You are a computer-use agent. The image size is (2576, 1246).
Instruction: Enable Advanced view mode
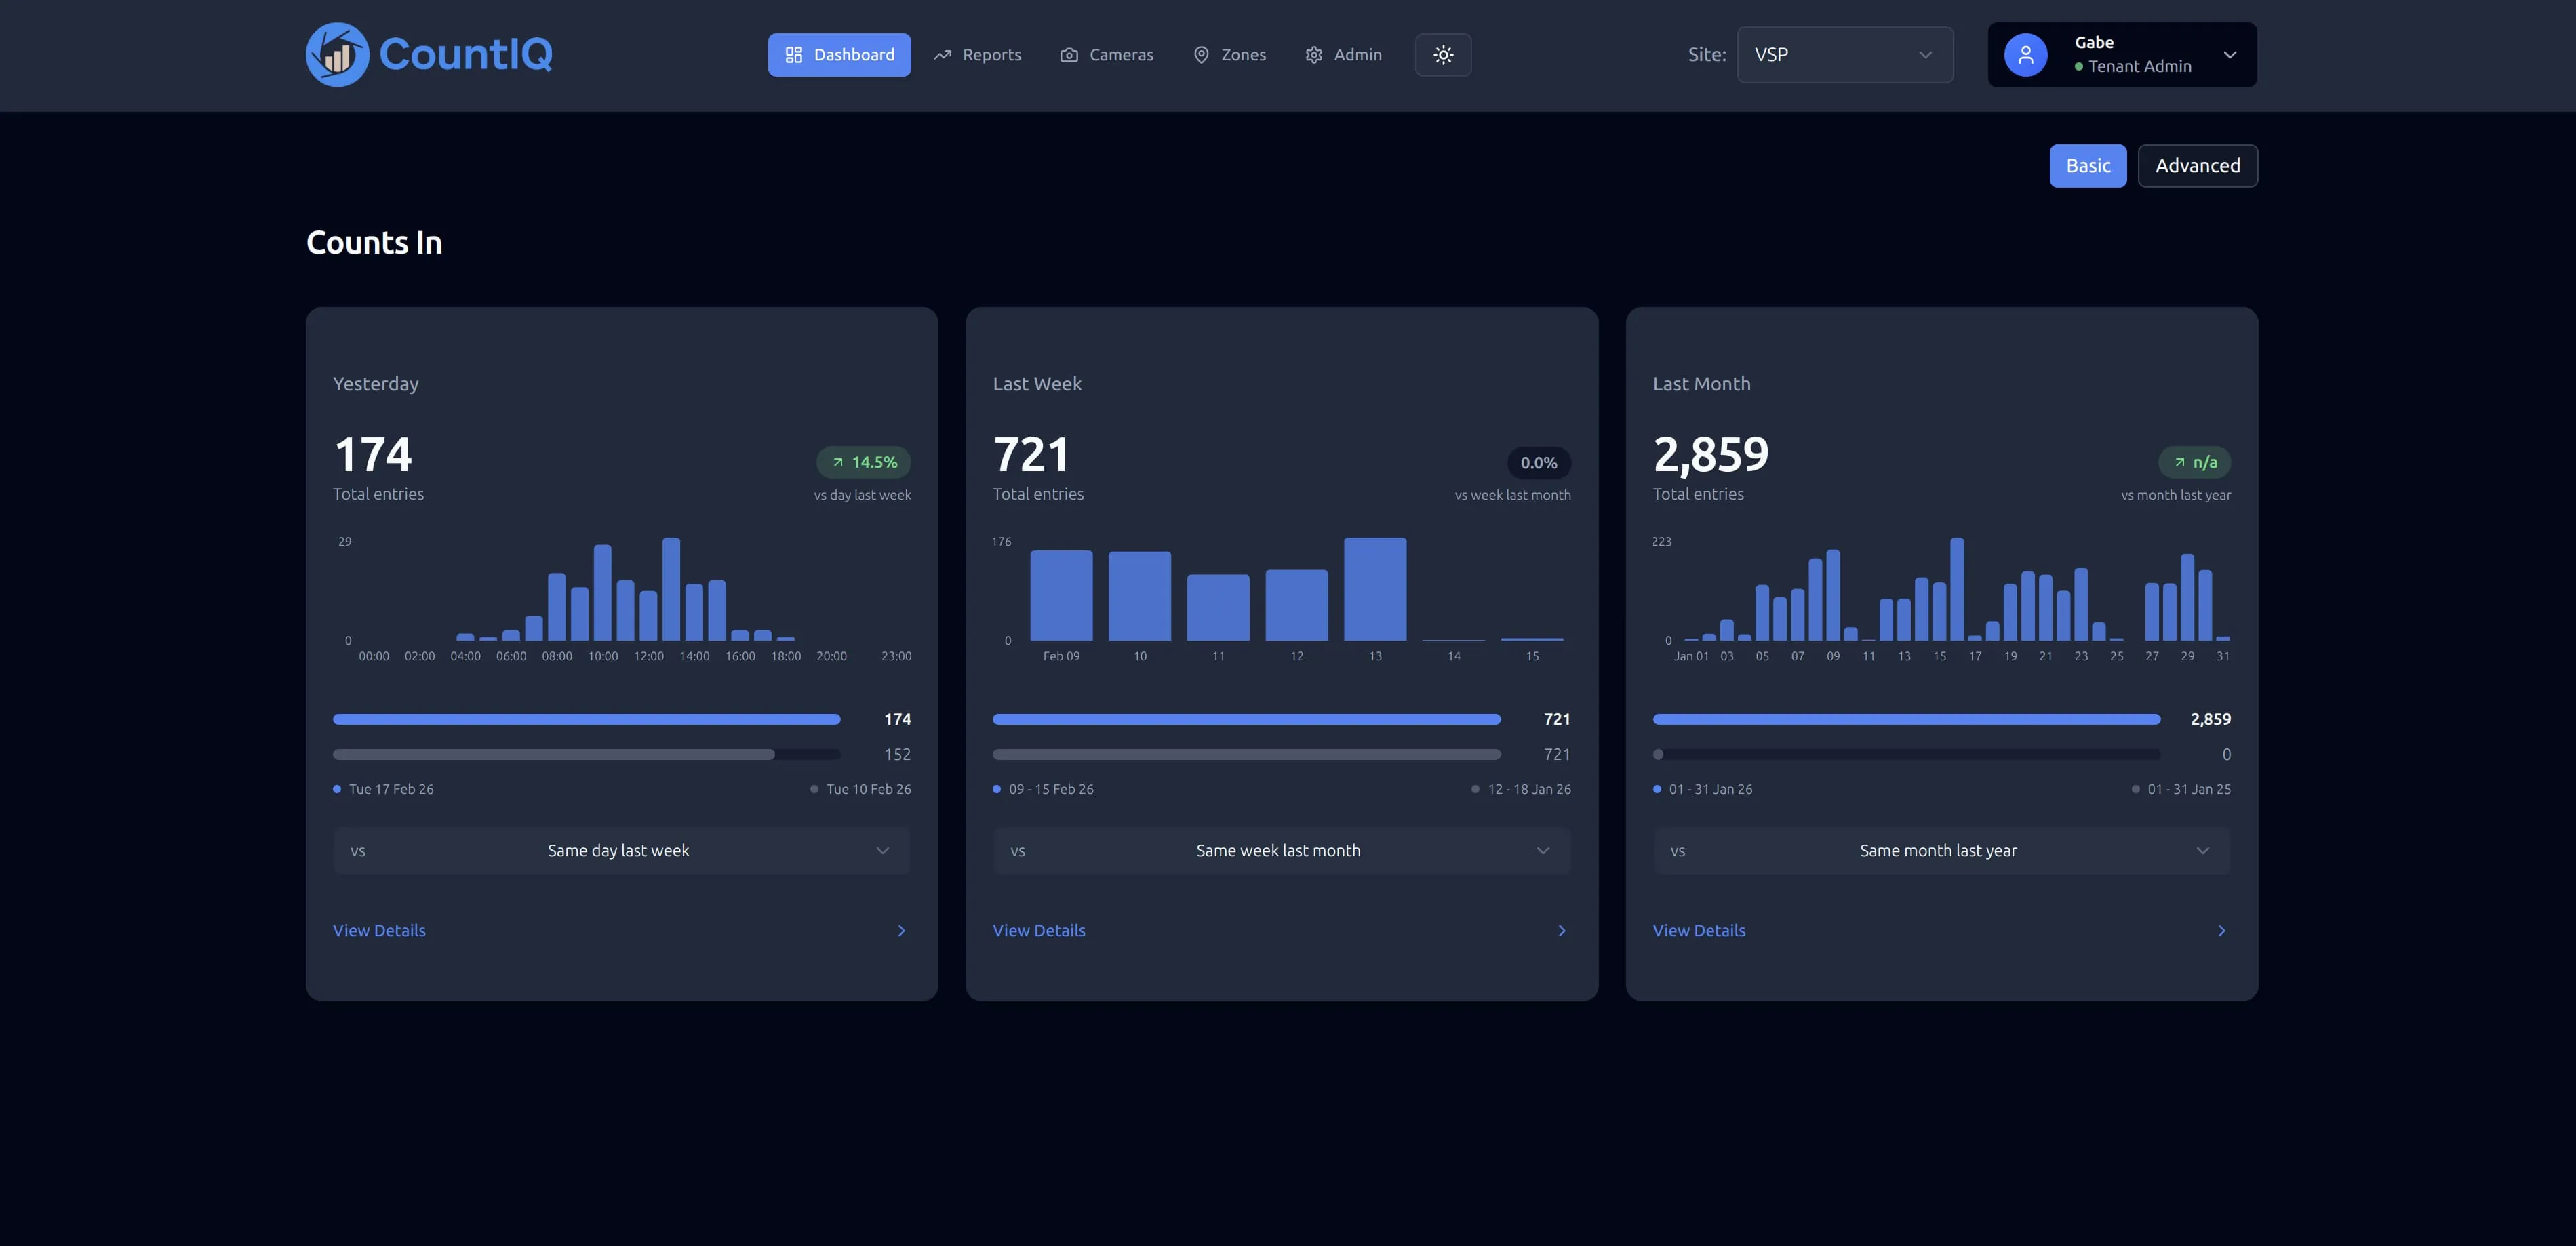point(2197,165)
